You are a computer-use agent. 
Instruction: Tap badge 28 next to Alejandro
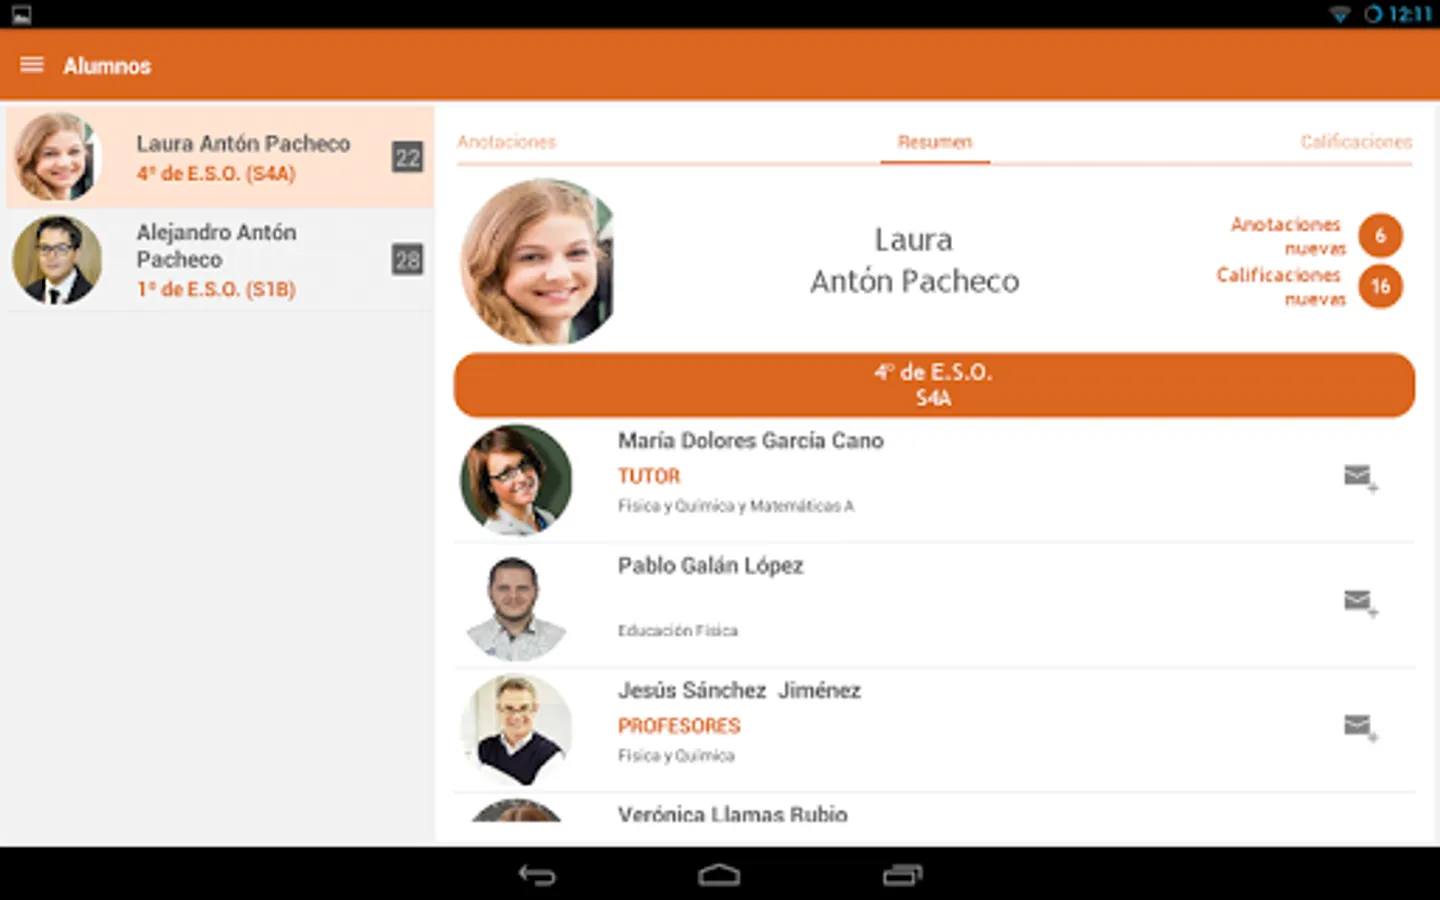[x=407, y=260]
